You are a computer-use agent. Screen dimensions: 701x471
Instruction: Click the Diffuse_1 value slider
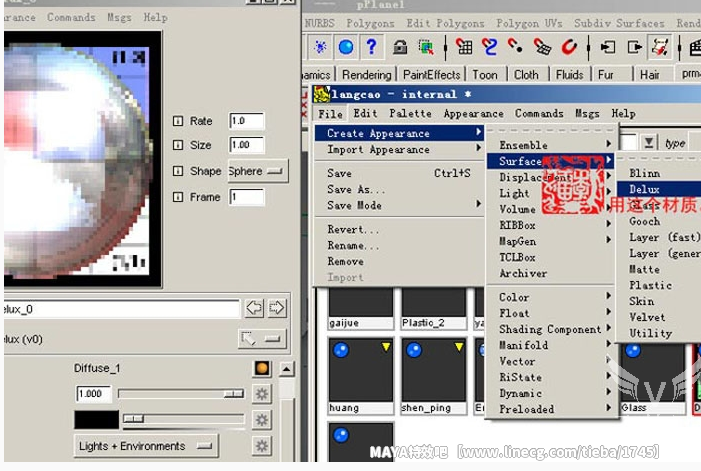point(181,394)
